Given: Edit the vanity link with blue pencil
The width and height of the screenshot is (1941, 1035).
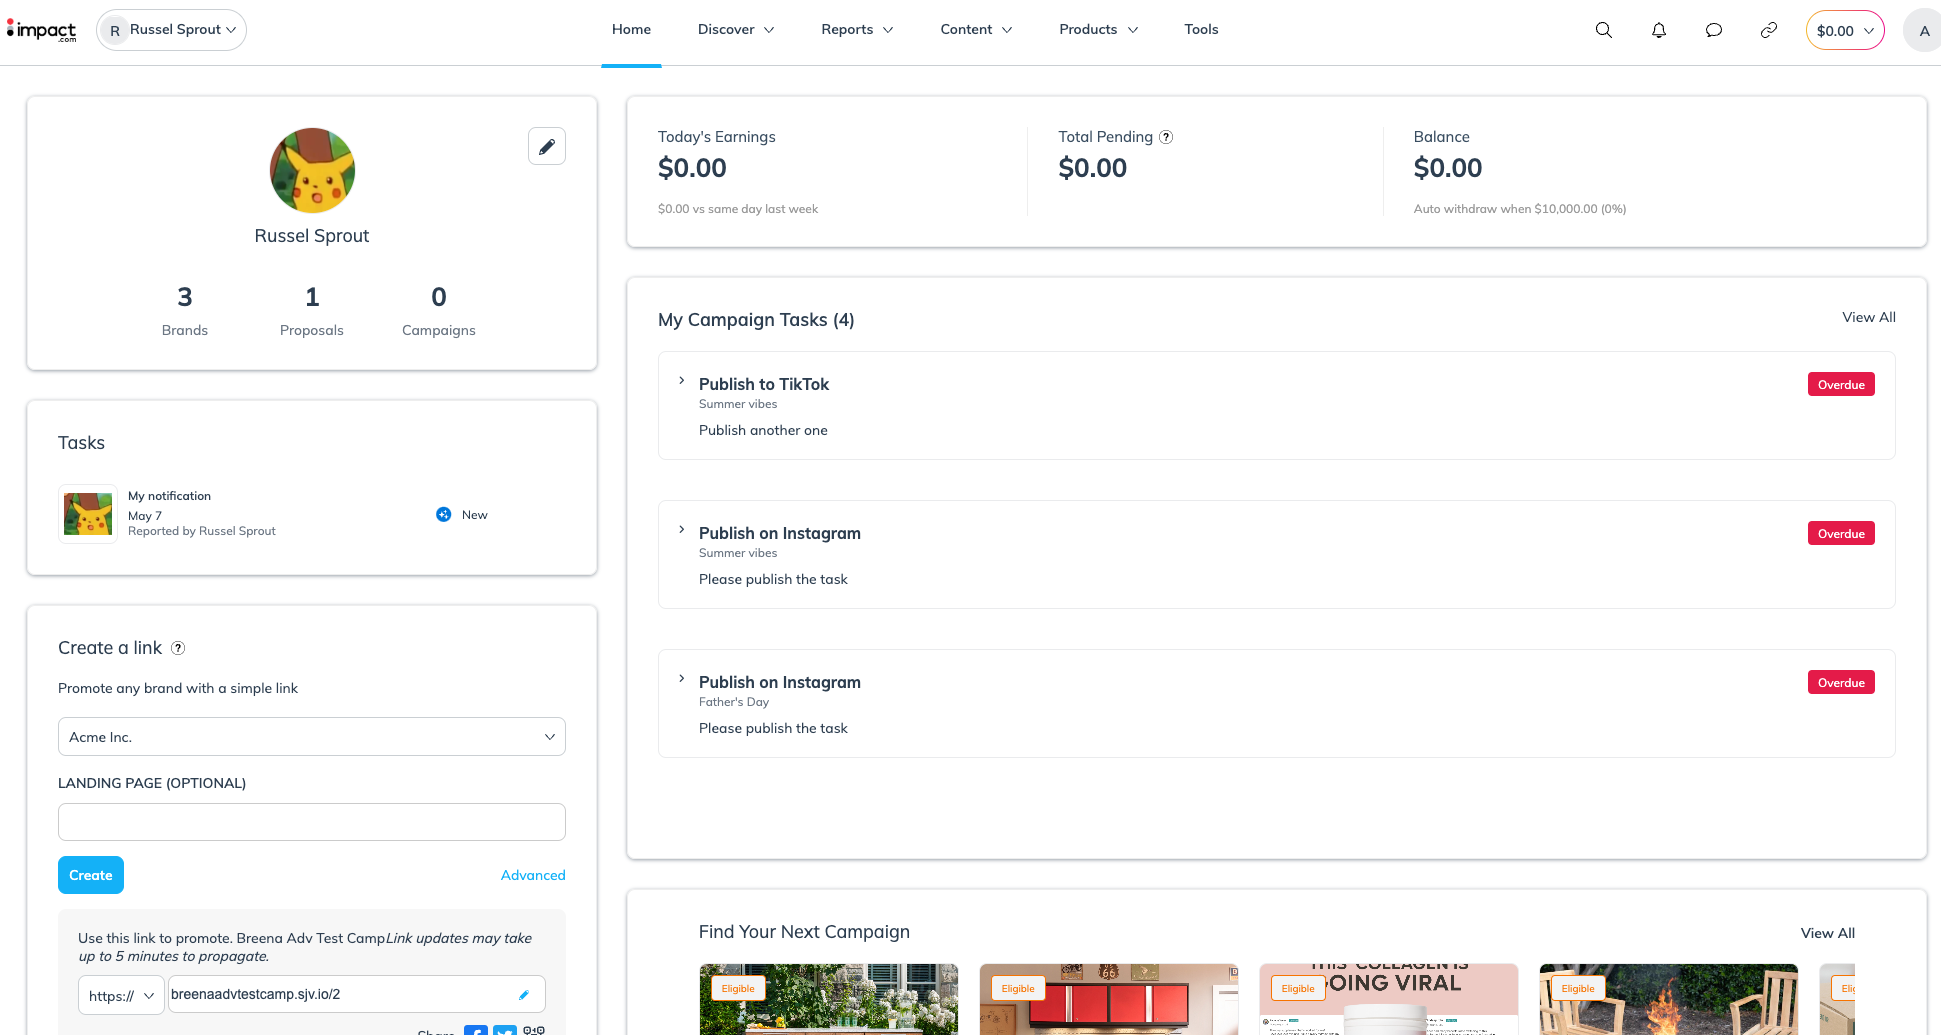Looking at the screenshot, I should 524,995.
